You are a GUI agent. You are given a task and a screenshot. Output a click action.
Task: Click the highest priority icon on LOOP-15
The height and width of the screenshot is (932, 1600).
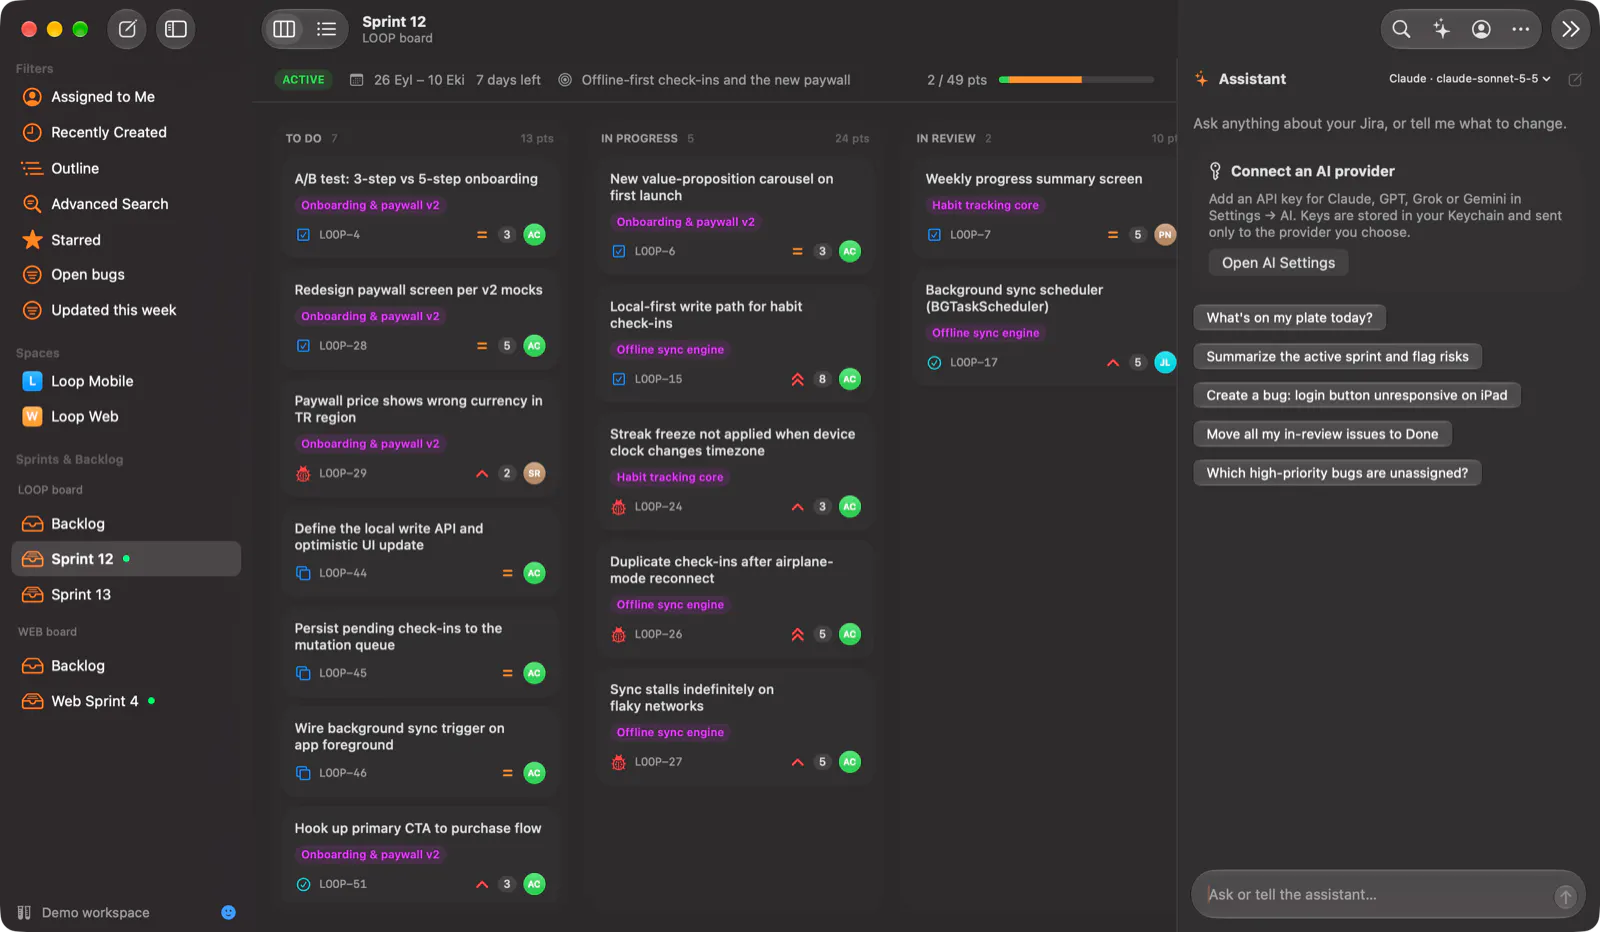click(797, 380)
